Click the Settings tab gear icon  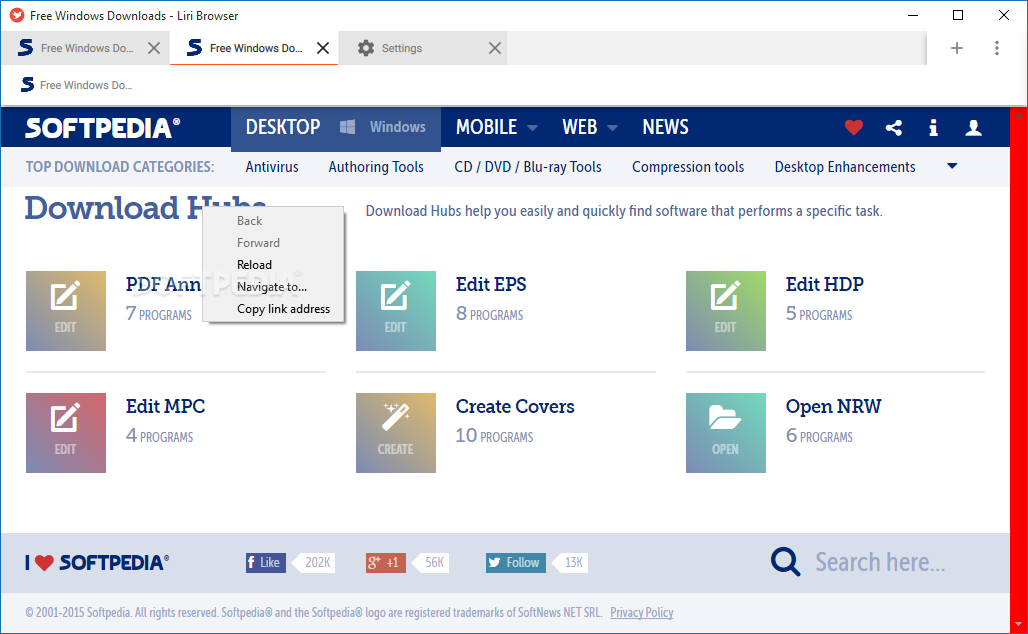[x=366, y=48]
